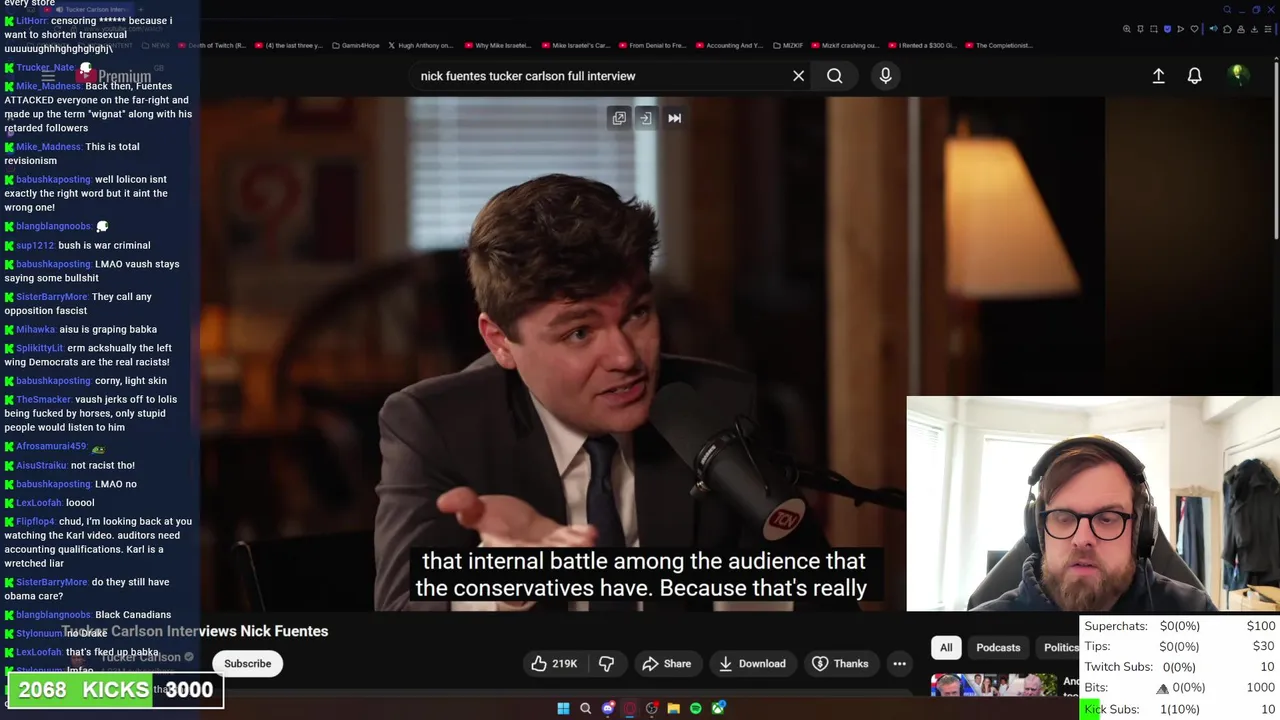The height and width of the screenshot is (720, 1280).
Task: Open the 'Hugh Anthony on...' X bookmark
Action: pos(420,45)
